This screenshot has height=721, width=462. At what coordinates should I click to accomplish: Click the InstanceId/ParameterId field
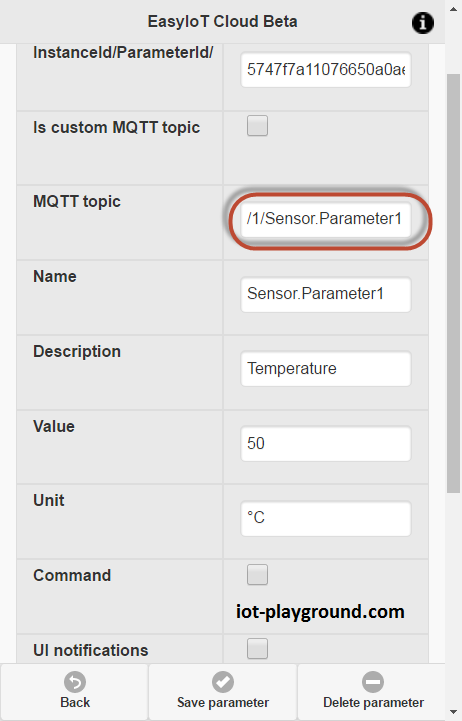(326, 69)
